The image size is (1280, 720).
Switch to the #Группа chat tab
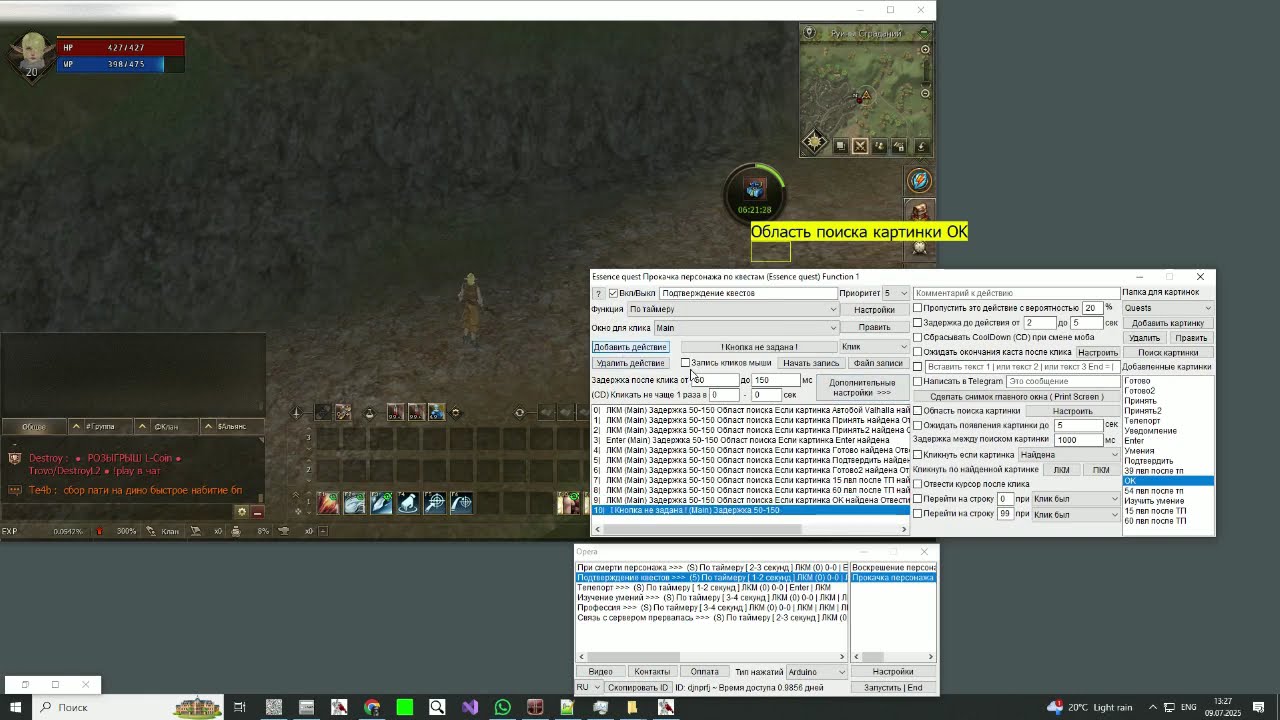tap(102, 427)
